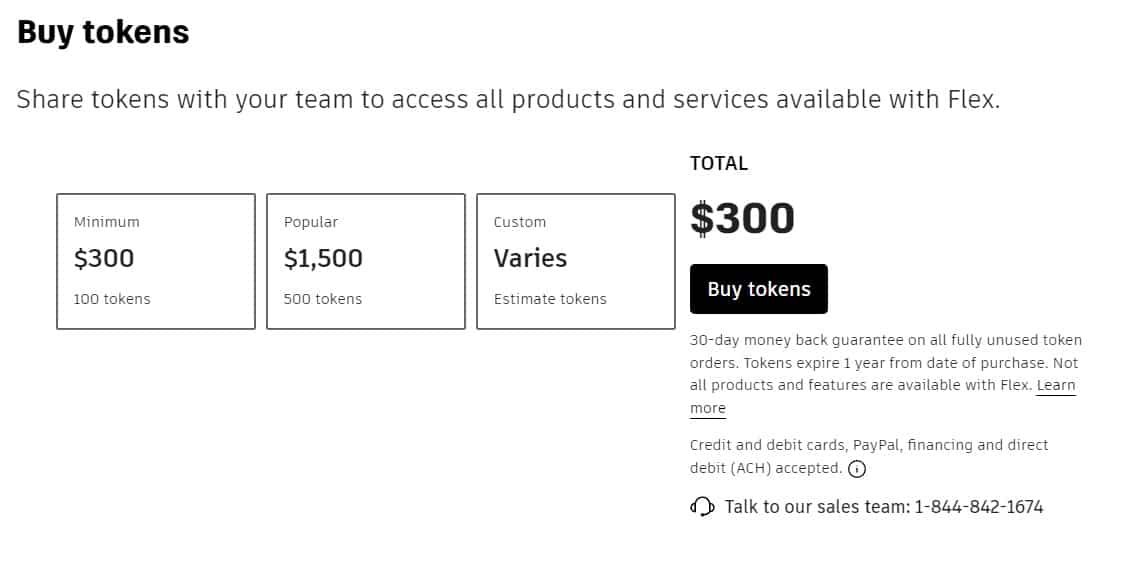1123x572 pixels.
Task: Select the Minimum $300 token option
Action: pos(156,261)
